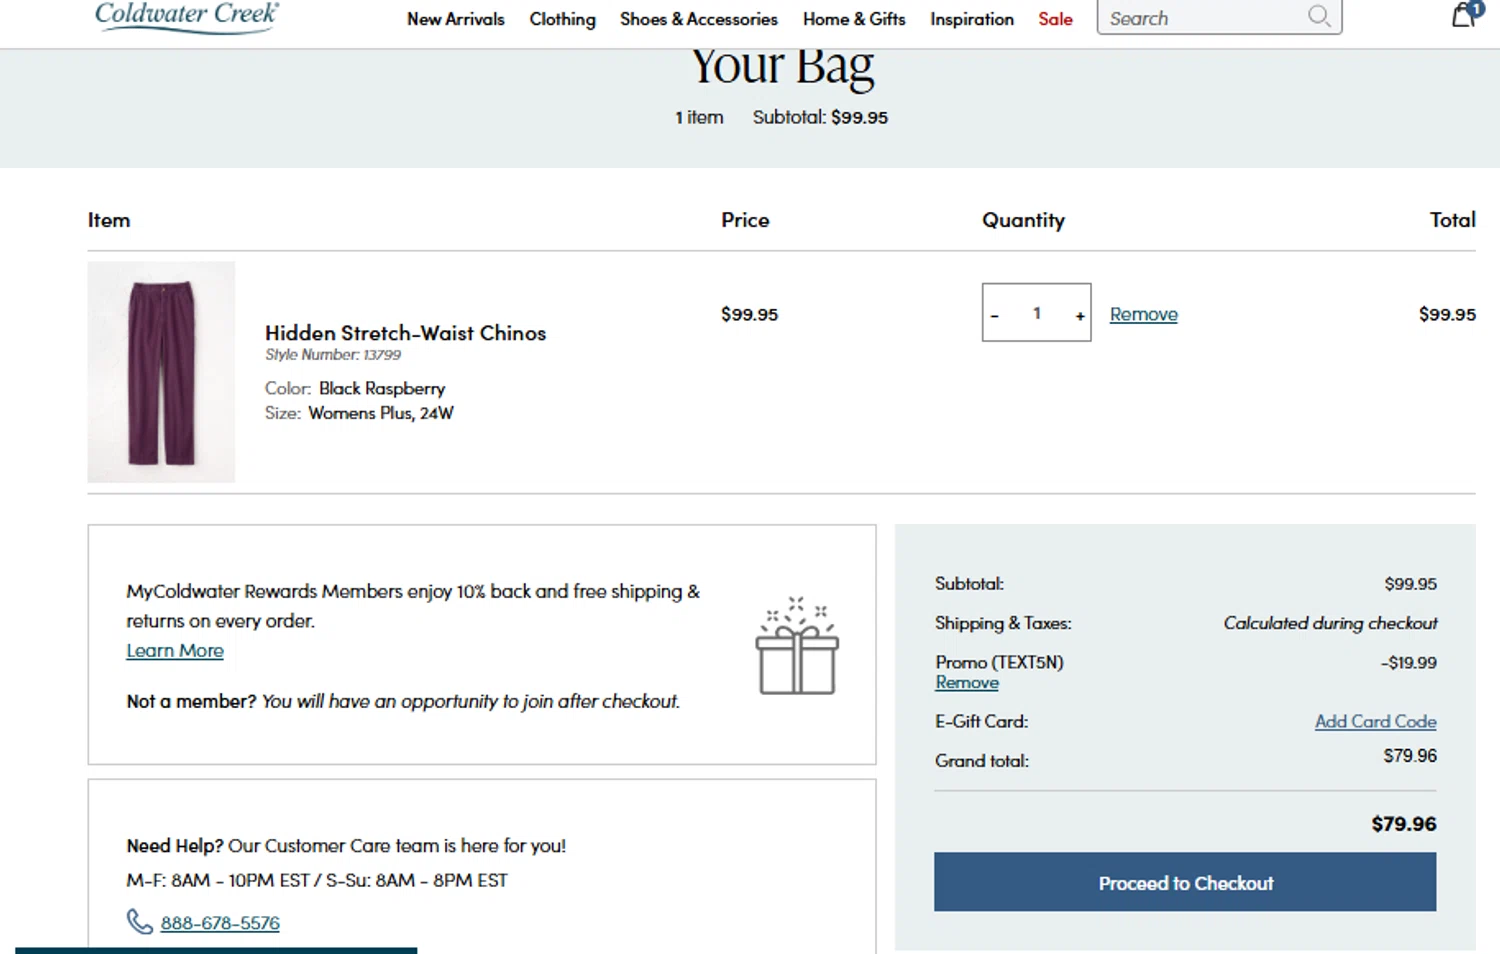Open the Inspiration menu
Viewport: 1500px width, 954px height.
coord(971,19)
